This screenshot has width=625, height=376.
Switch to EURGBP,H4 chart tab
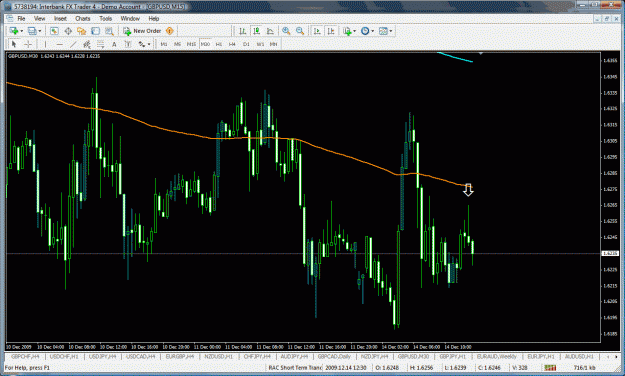coord(180,356)
